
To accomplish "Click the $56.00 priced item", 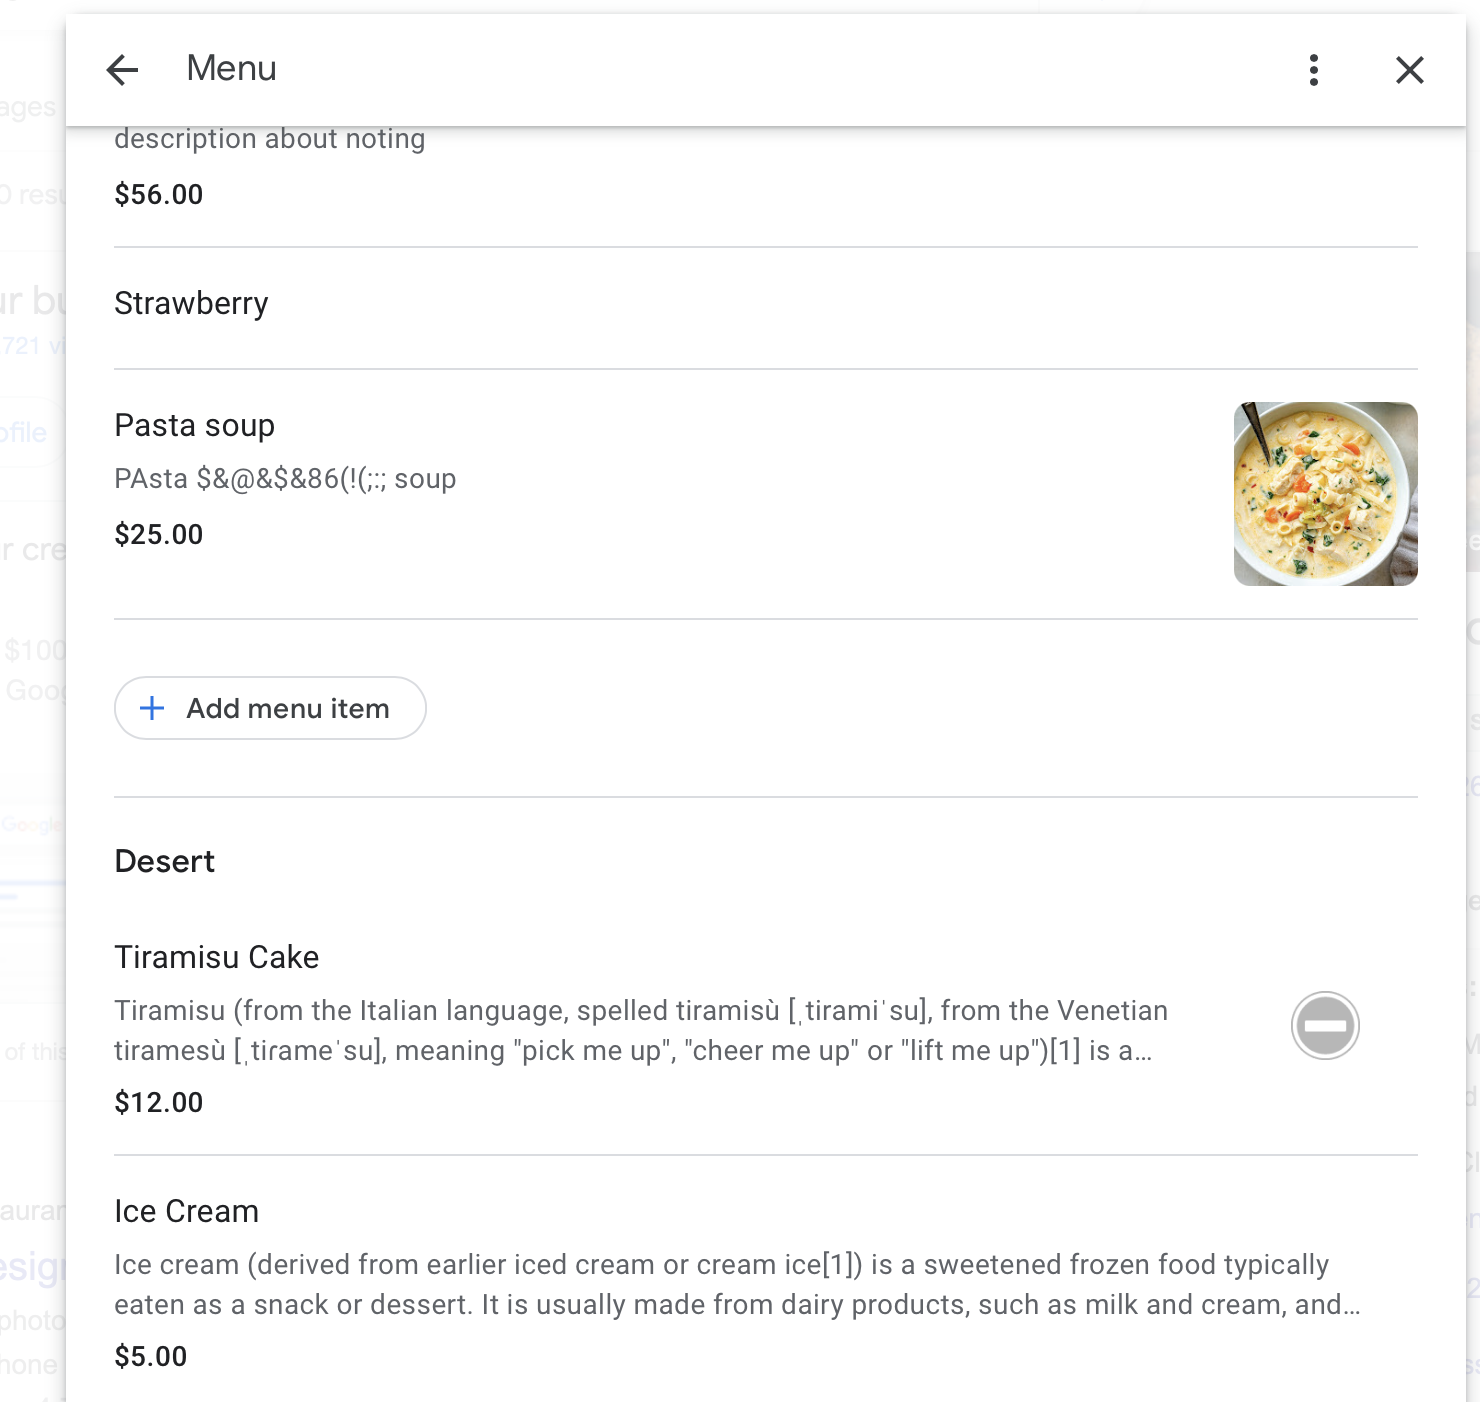I will pyautogui.click(x=159, y=194).
